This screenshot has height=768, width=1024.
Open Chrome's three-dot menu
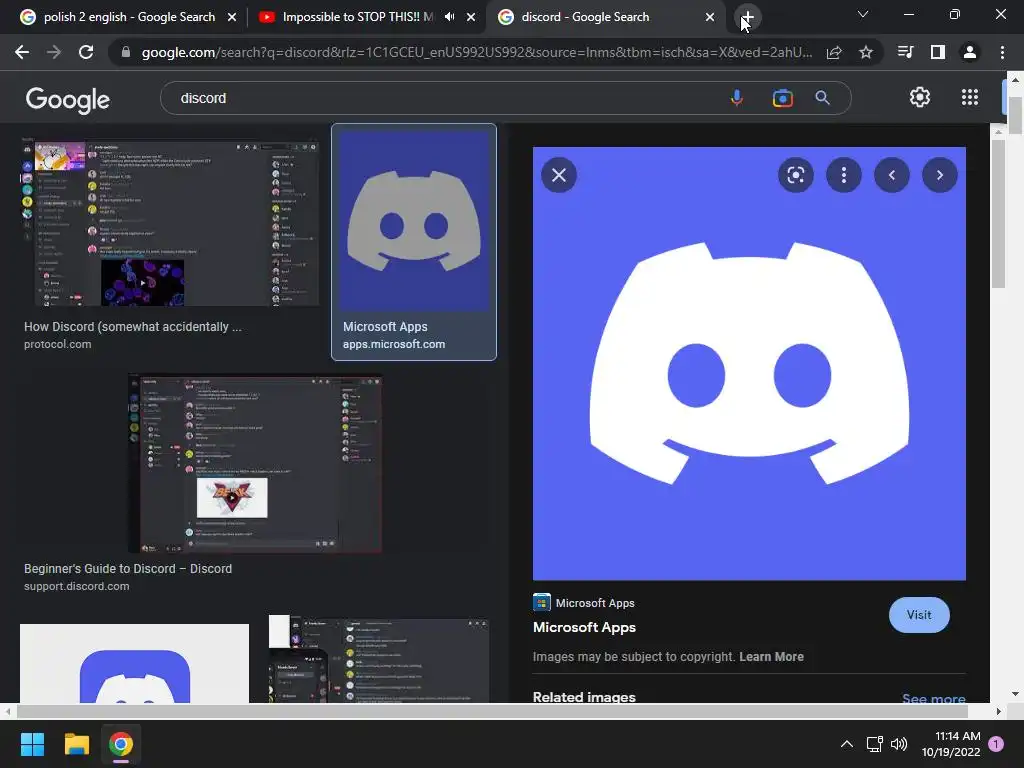coord(1002,52)
